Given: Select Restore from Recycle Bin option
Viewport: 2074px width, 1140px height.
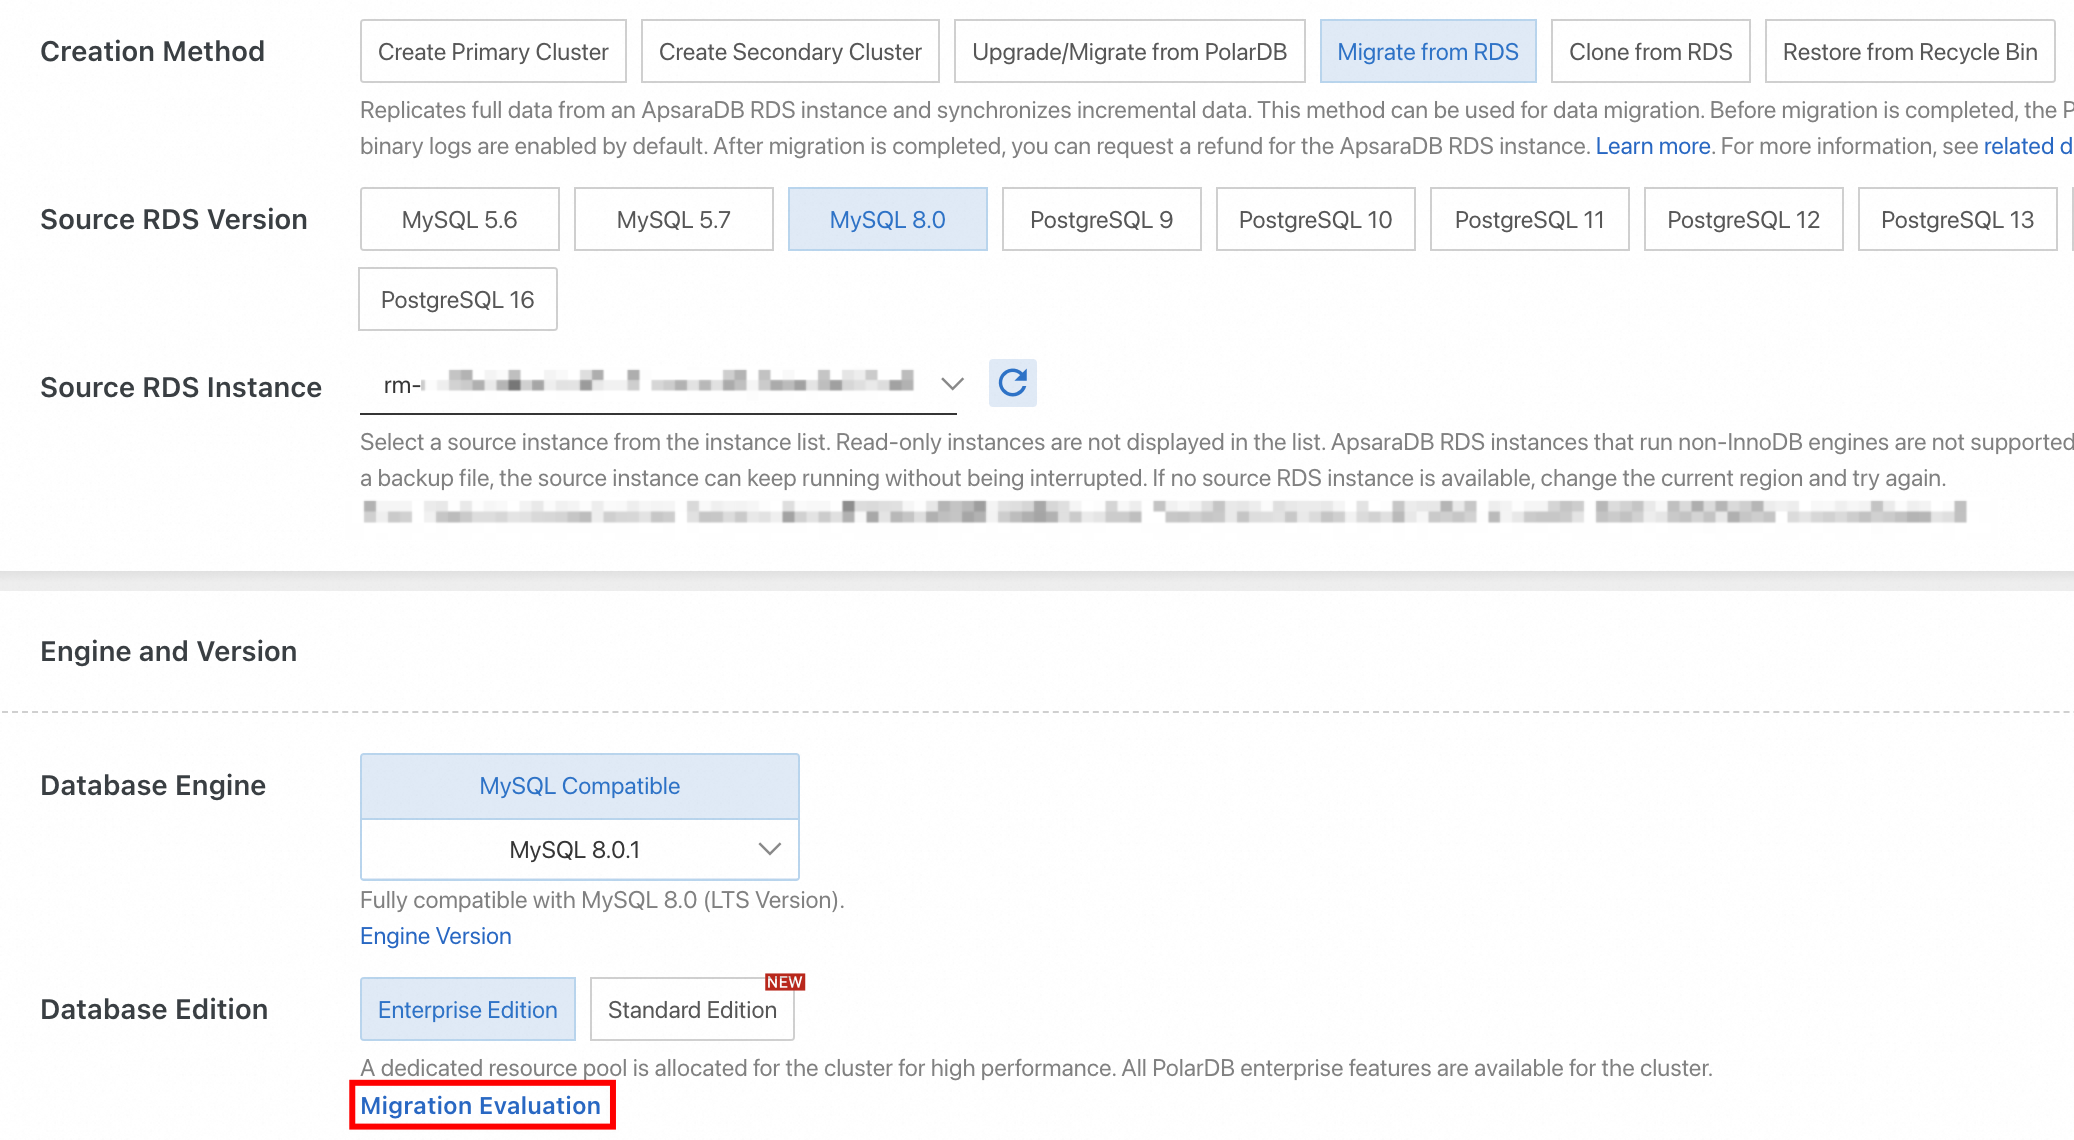Looking at the screenshot, I should [x=1909, y=52].
